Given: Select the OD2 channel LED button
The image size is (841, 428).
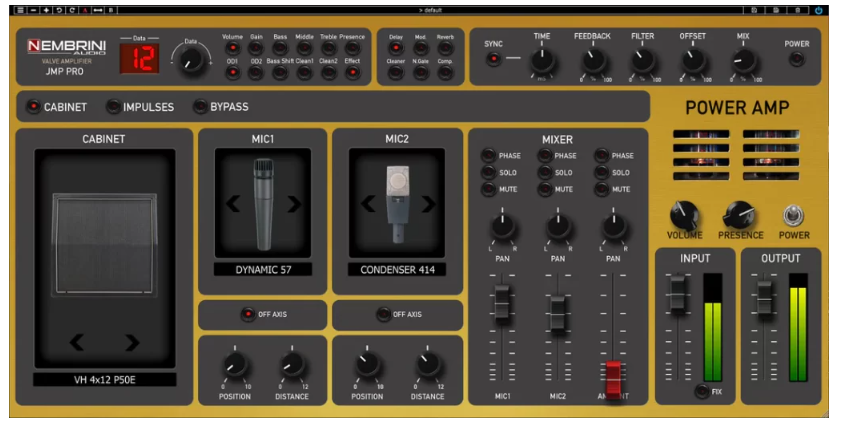Looking at the screenshot, I should [256, 72].
